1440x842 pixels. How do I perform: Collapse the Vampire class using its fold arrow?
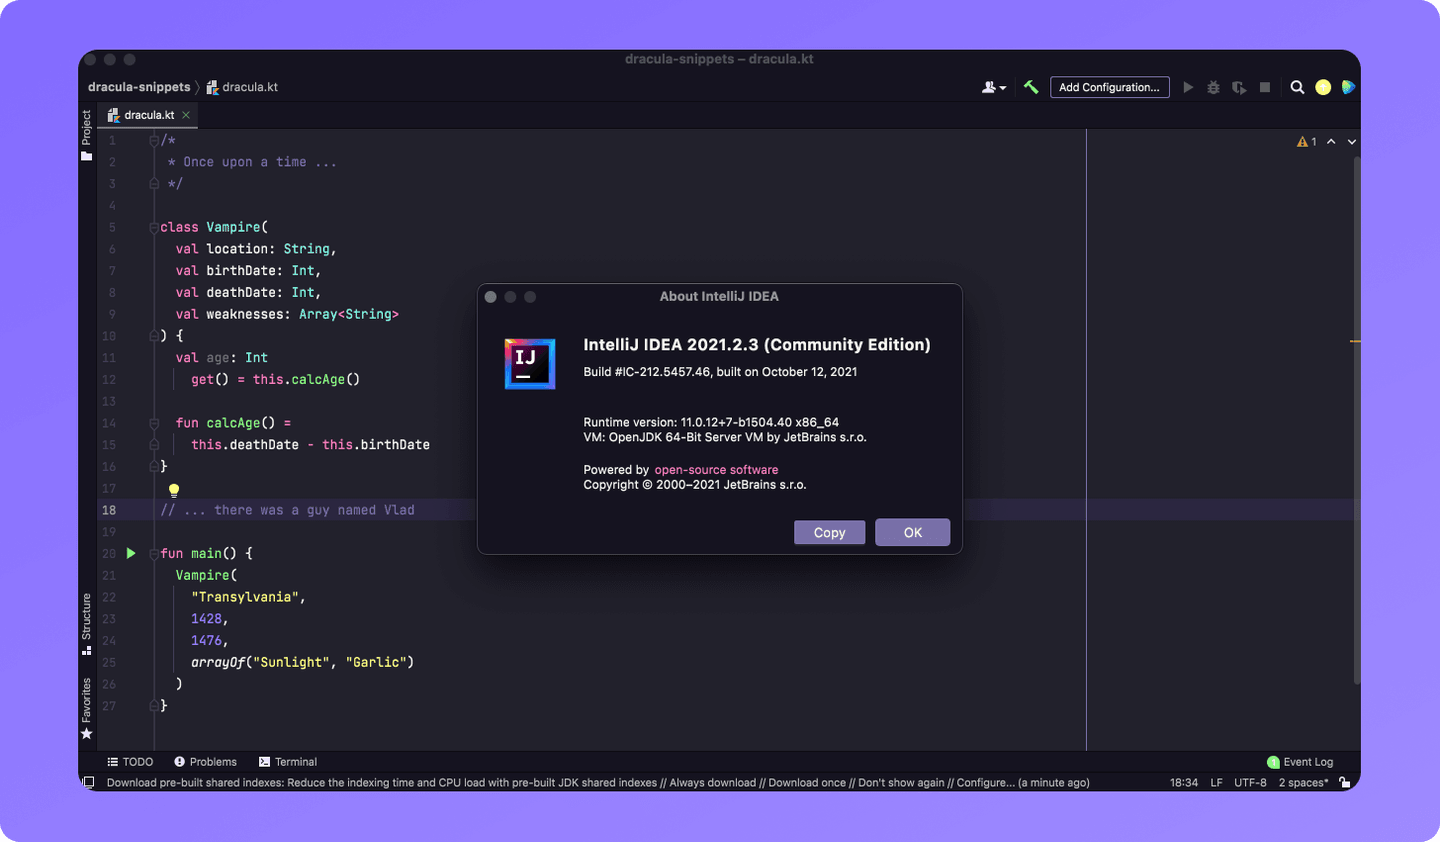click(153, 226)
